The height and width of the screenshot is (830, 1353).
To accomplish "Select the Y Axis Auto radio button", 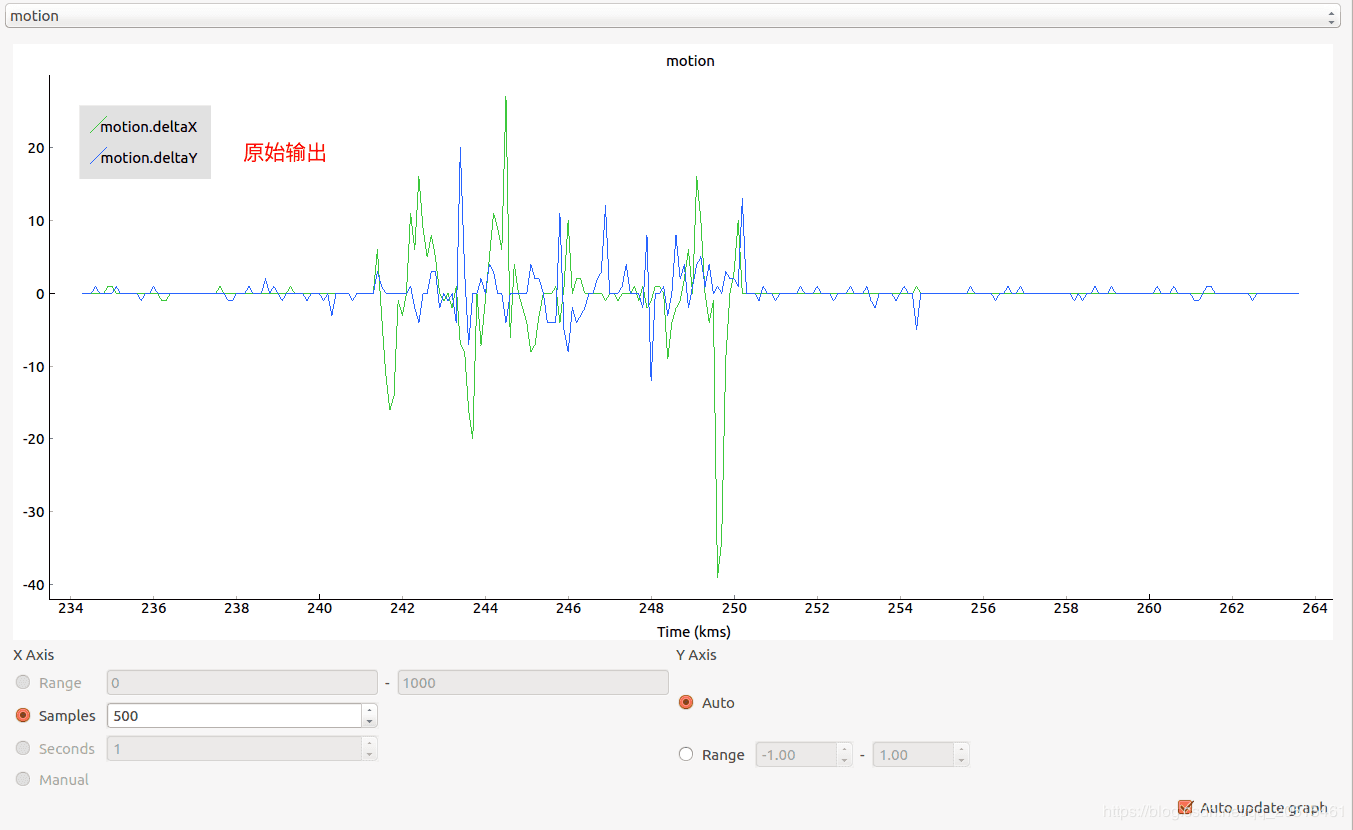I will tap(686, 703).
